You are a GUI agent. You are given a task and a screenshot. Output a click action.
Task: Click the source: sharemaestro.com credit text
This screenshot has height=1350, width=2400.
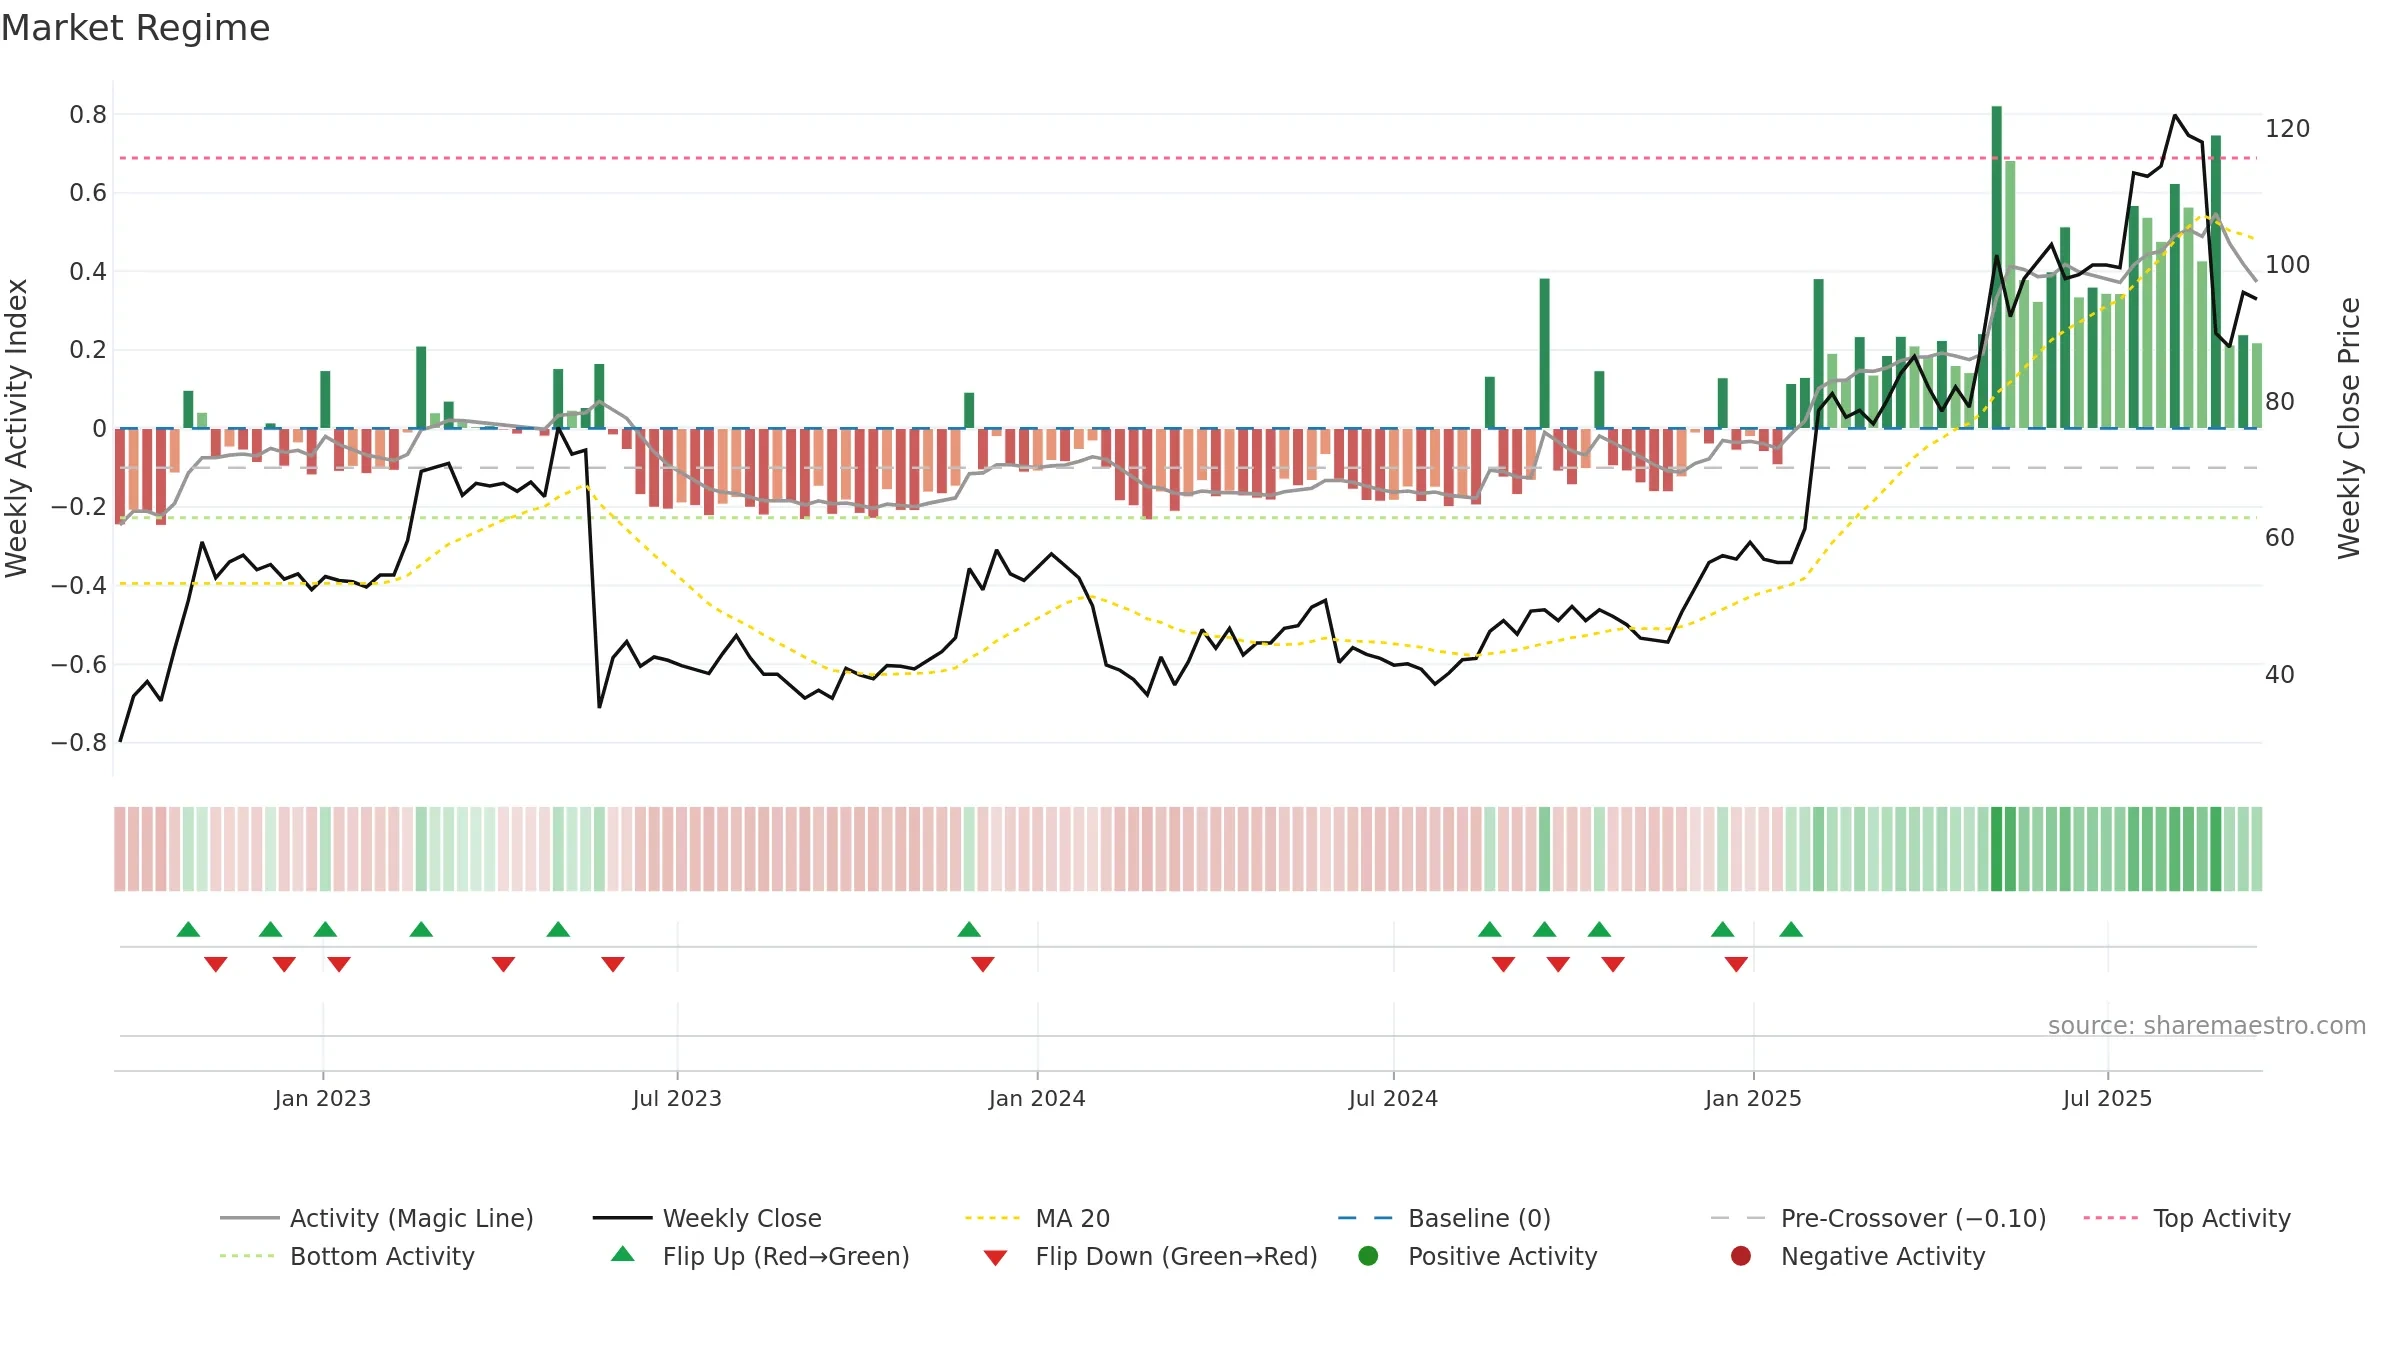2207,1025
